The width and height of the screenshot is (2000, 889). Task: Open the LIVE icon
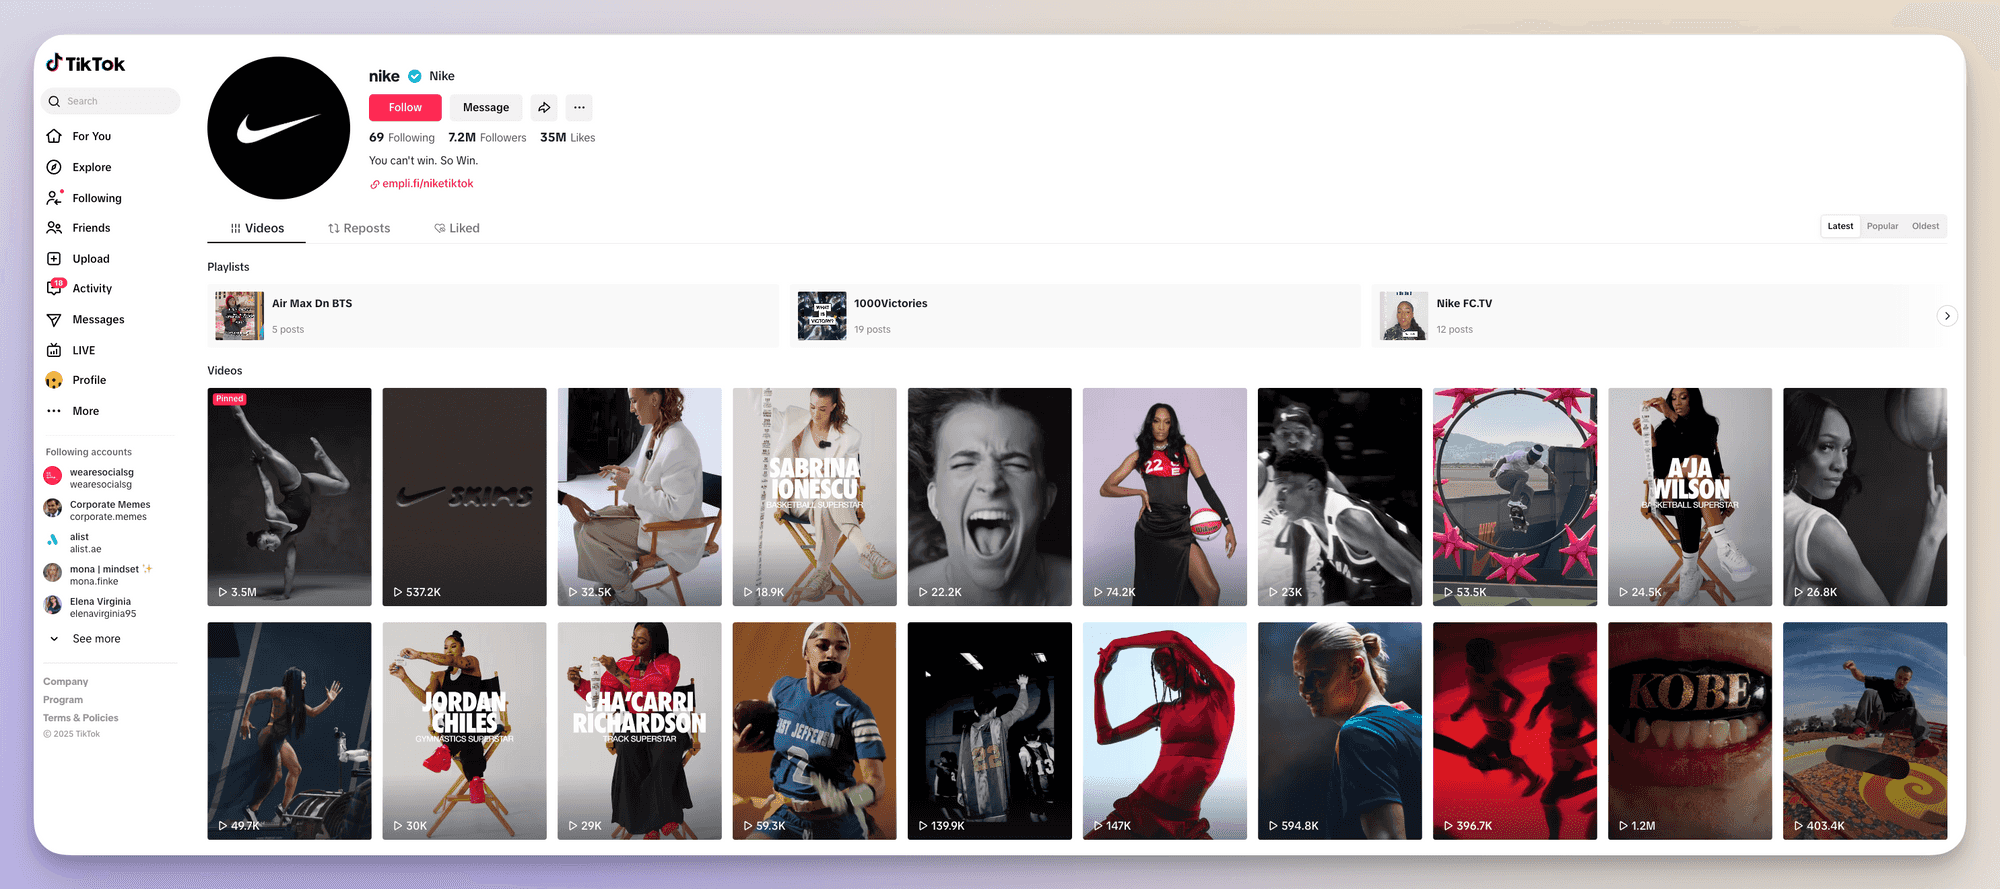click(54, 350)
